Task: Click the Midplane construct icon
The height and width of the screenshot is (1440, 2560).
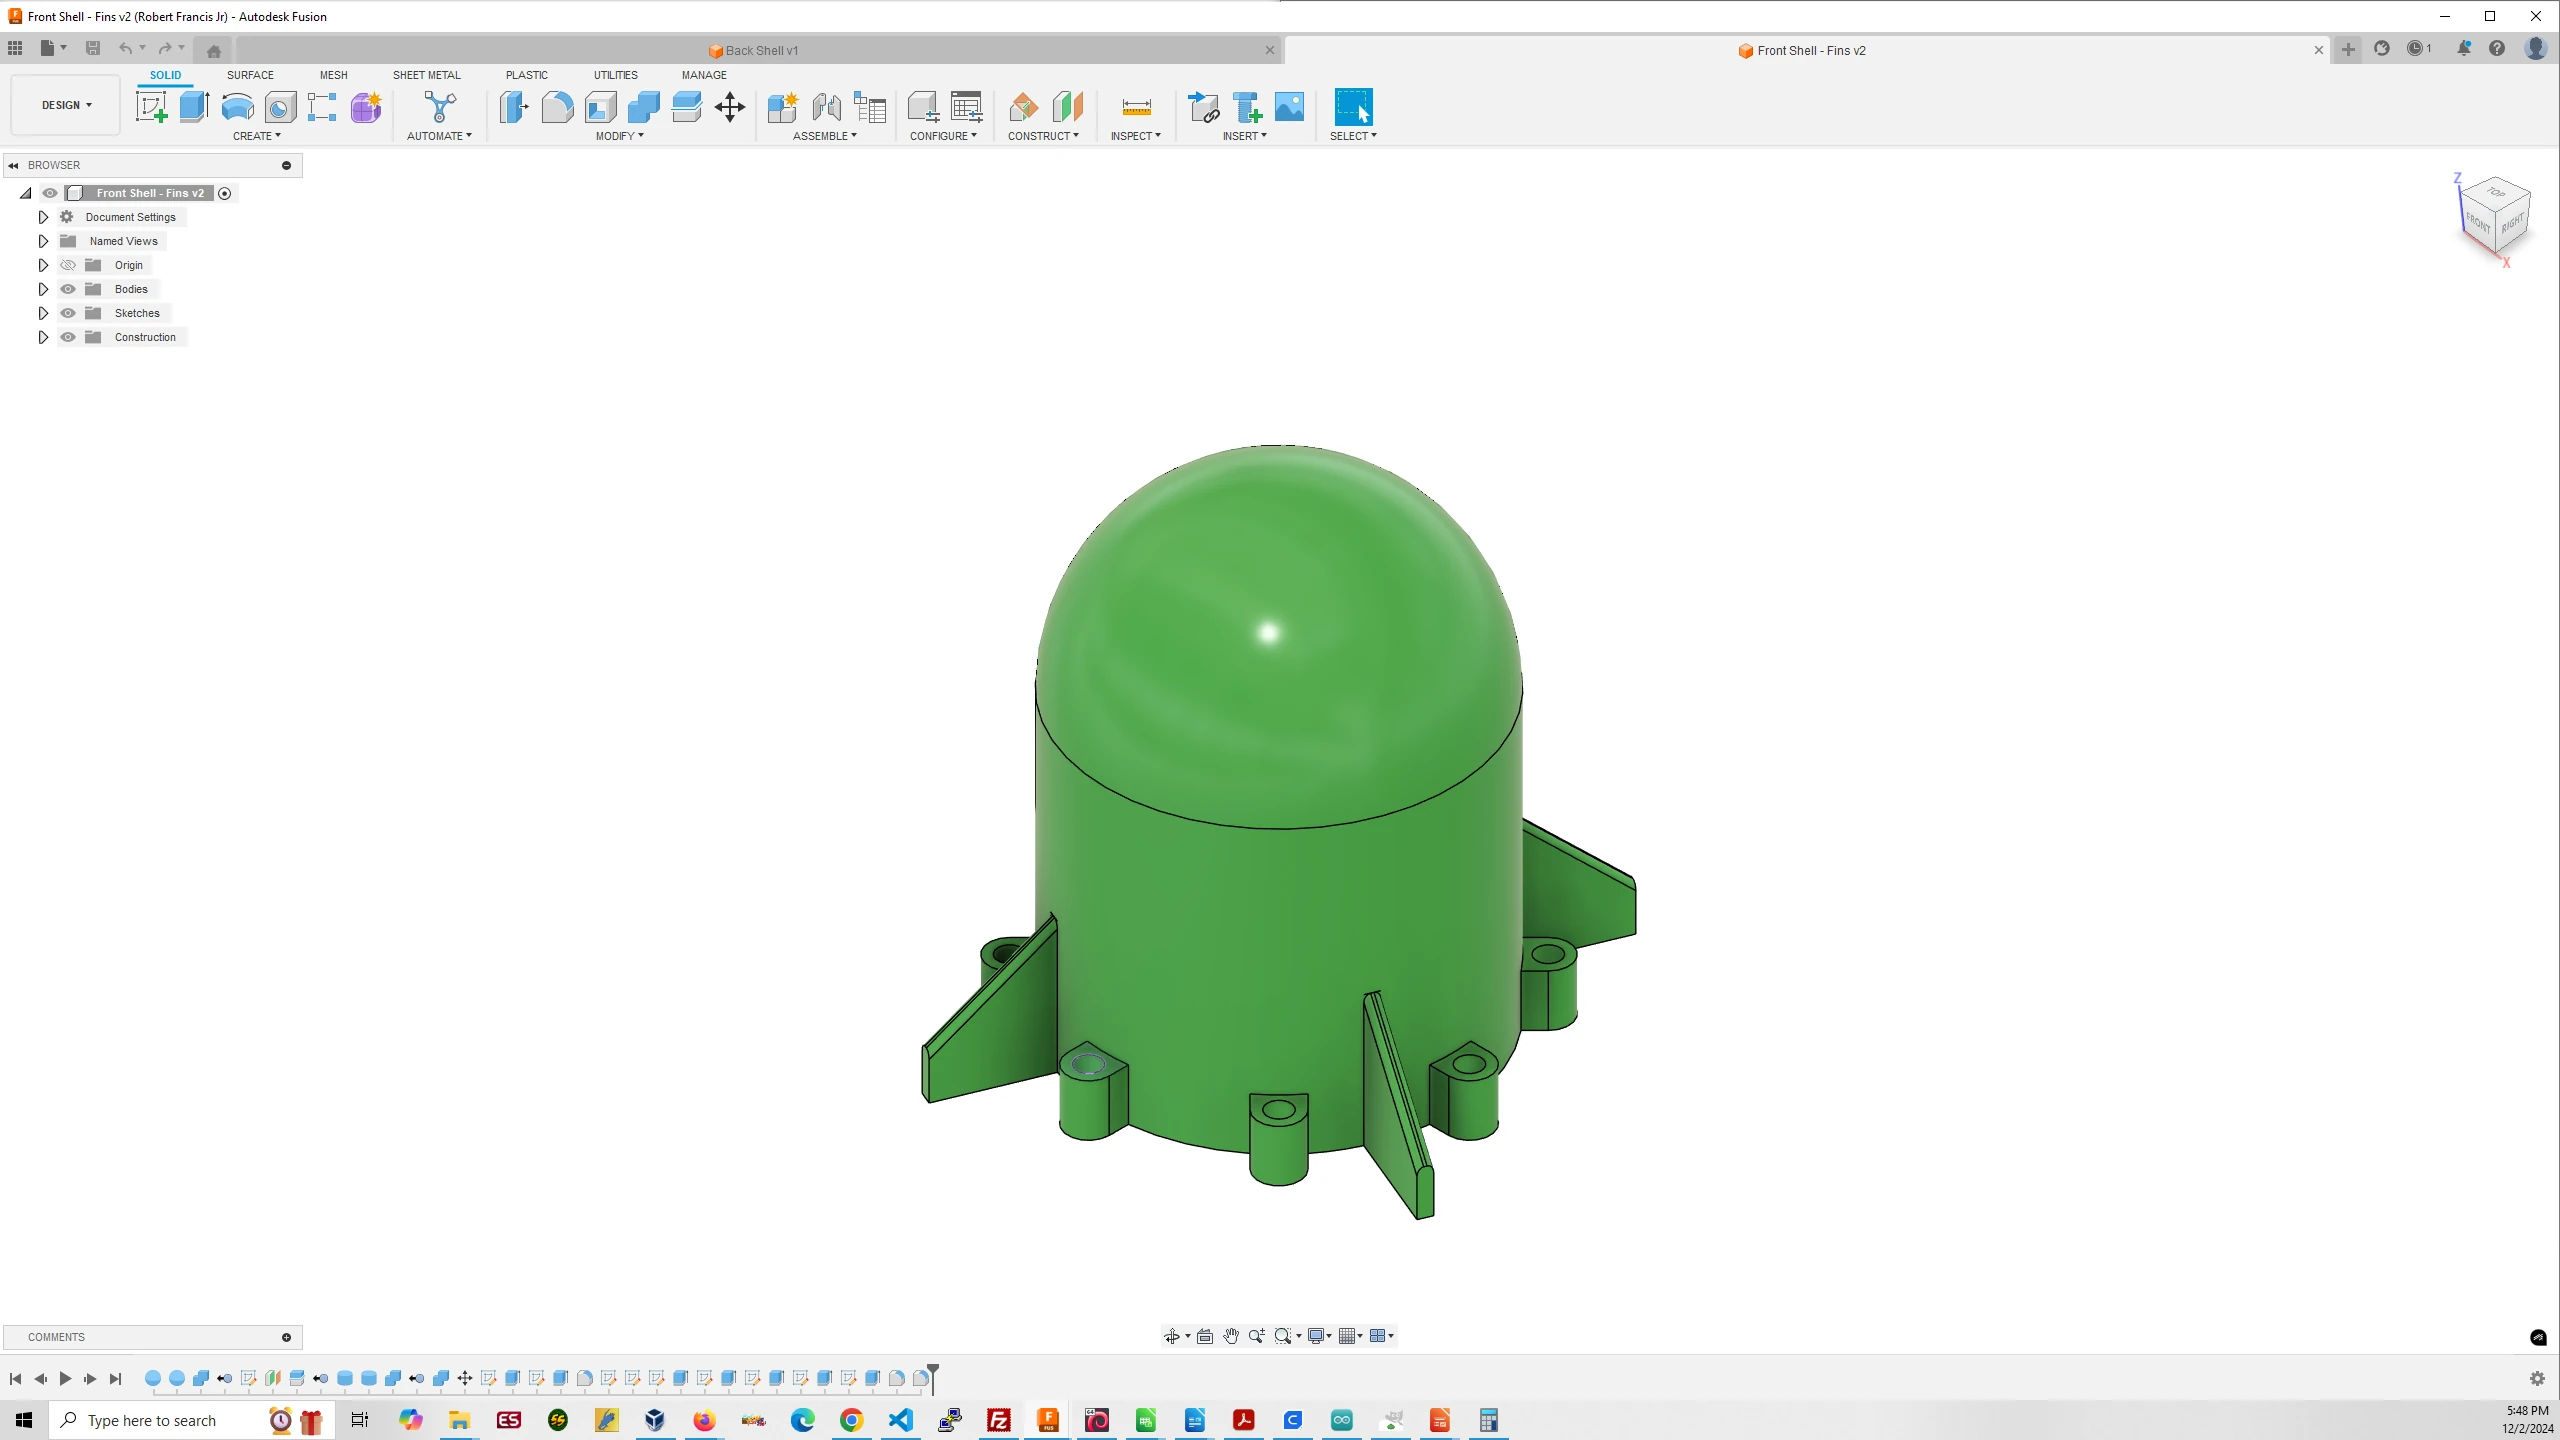Action: click(x=1068, y=107)
